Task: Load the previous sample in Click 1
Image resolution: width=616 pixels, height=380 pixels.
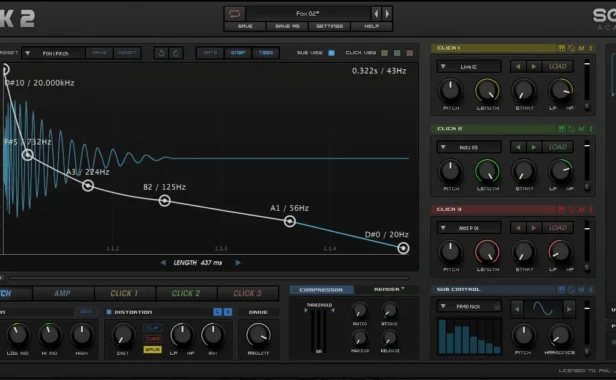Action: point(518,66)
